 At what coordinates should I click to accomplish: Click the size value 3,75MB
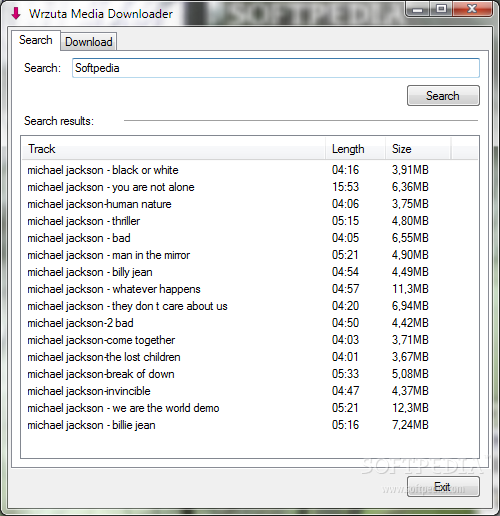pos(410,204)
